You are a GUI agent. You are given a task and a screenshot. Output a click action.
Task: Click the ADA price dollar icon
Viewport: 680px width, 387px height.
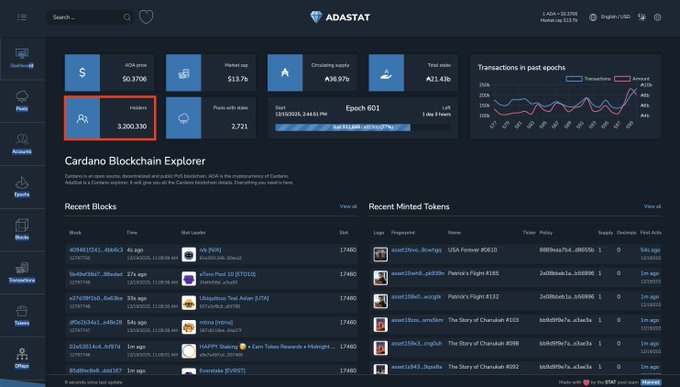82,72
